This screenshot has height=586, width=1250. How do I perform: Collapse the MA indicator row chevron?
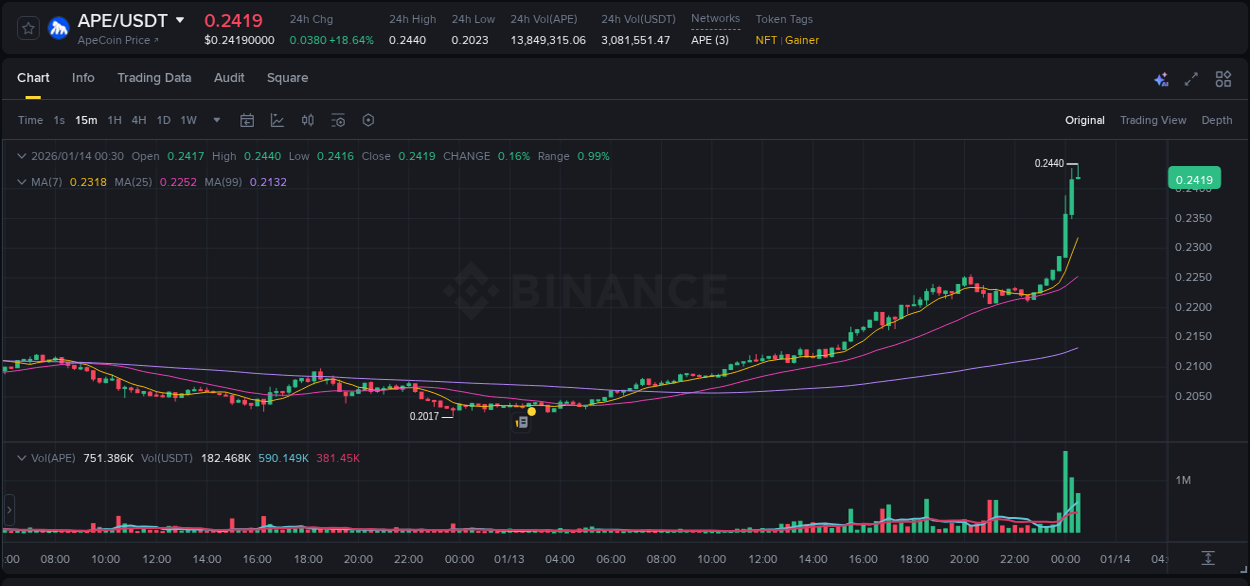22,183
